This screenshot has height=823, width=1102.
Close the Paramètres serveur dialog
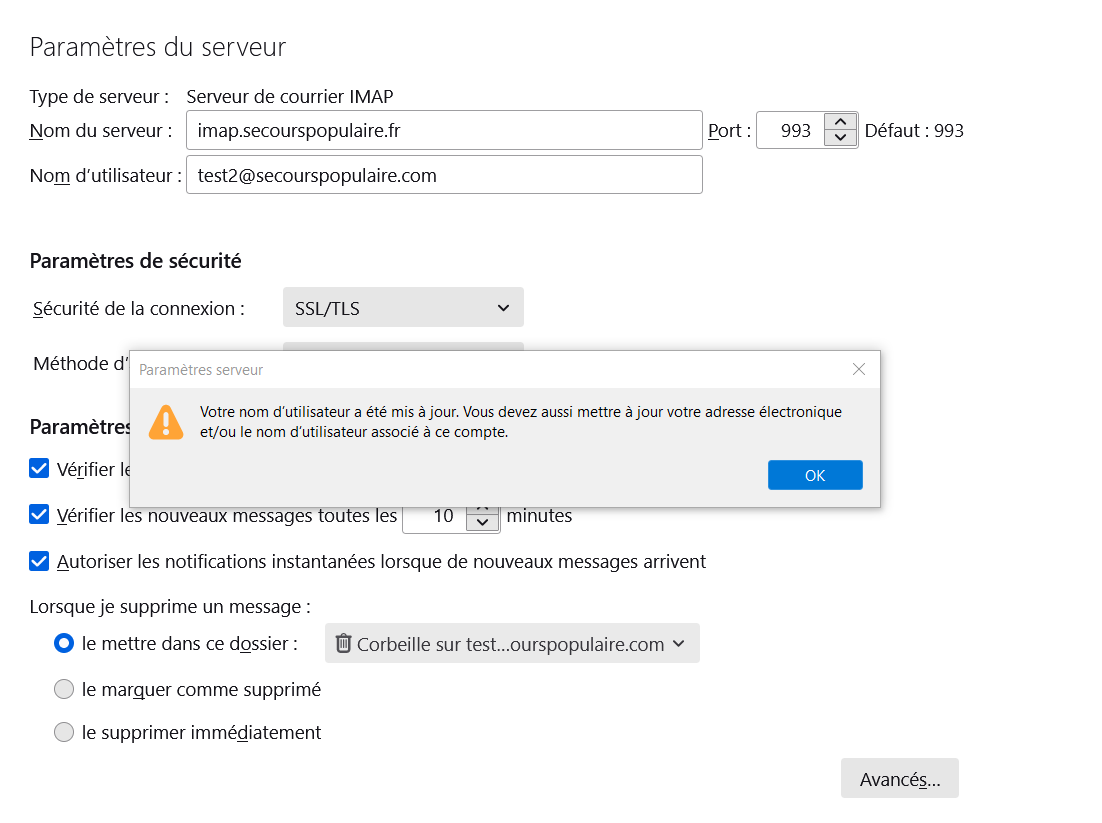tap(858, 369)
